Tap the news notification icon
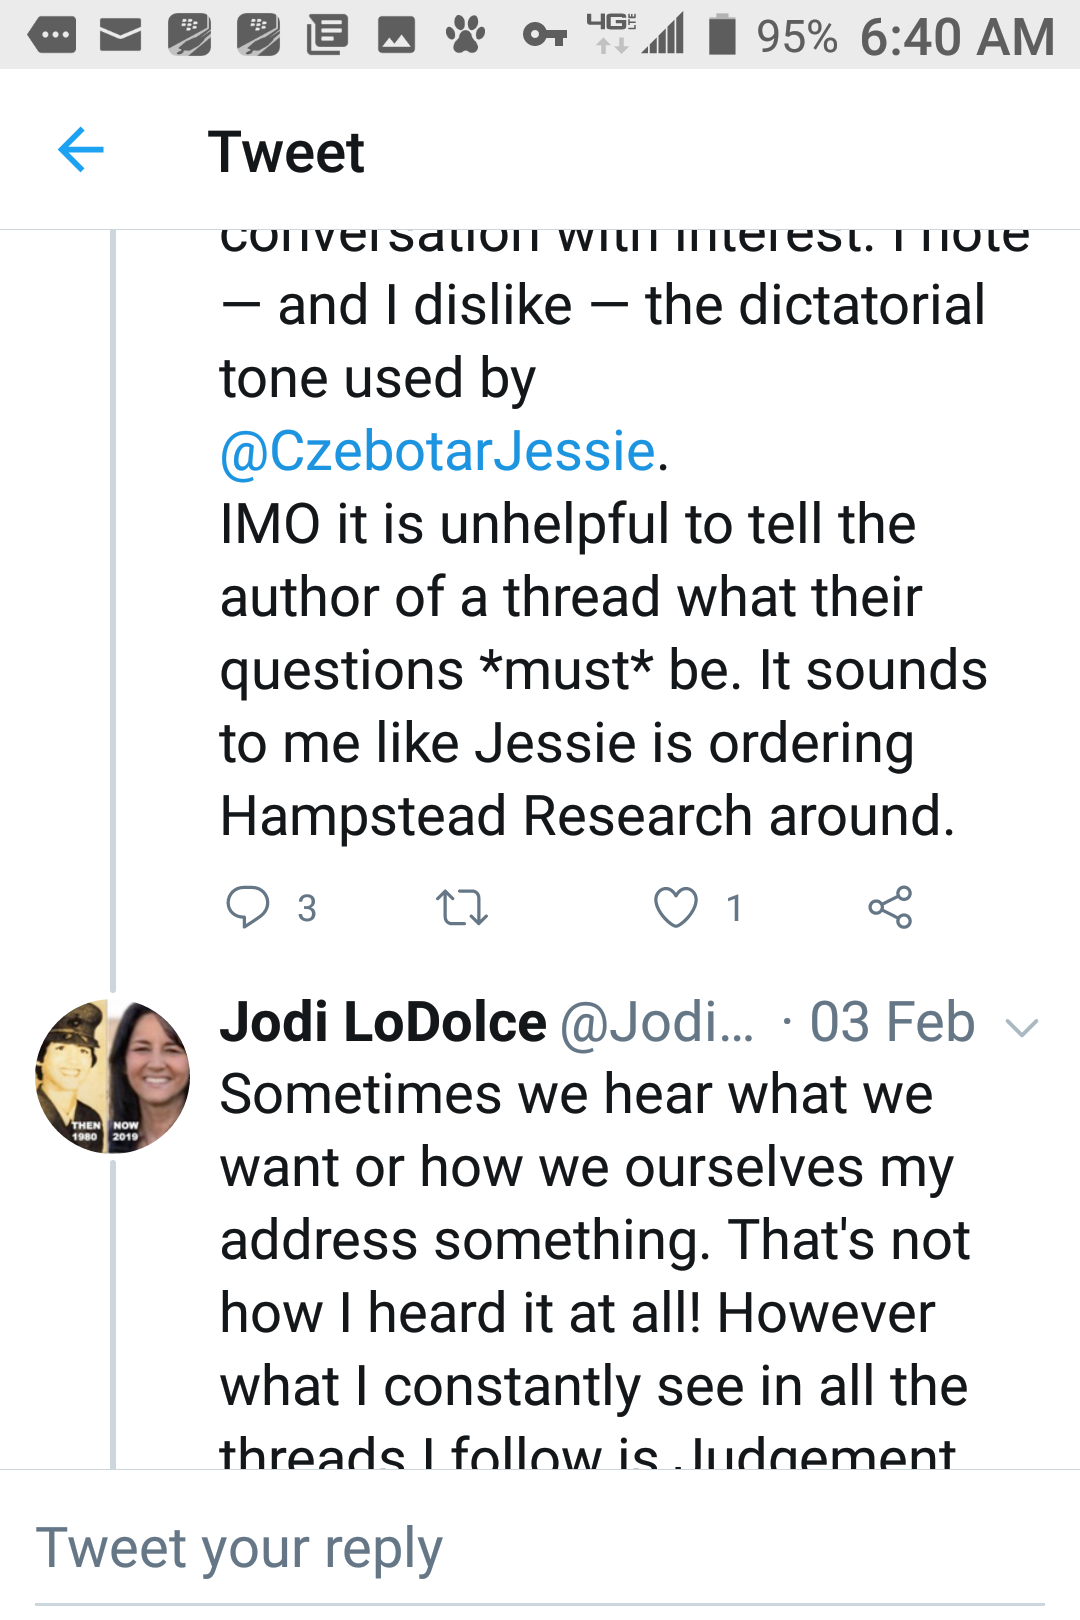Image resolution: width=1080 pixels, height=1620 pixels. tap(327, 36)
